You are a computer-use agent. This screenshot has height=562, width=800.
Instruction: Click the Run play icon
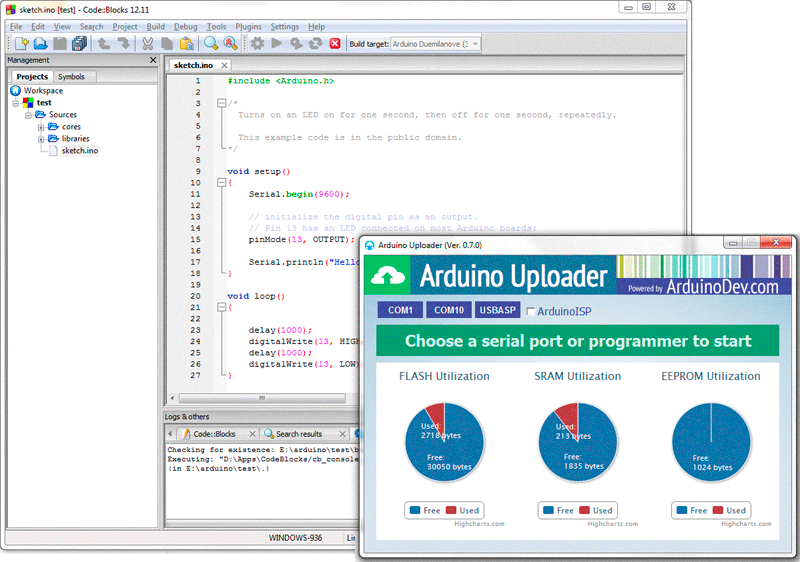point(277,43)
